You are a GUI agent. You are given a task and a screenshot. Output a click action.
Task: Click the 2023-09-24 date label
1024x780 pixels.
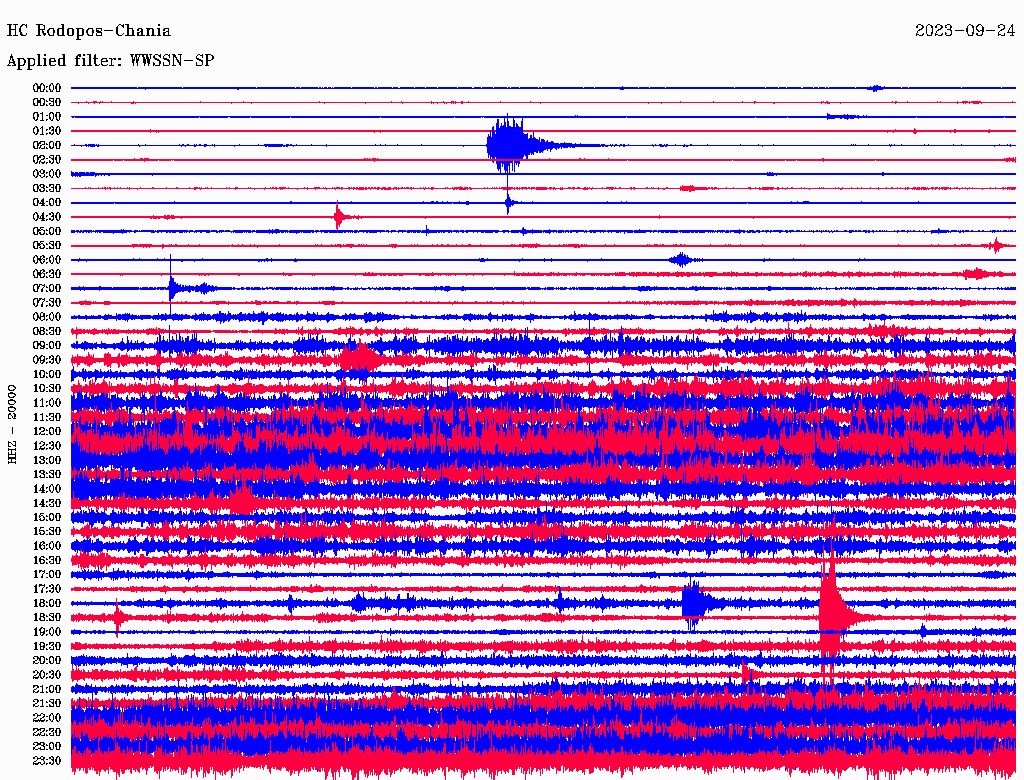pyautogui.click(x=965, y=31)
